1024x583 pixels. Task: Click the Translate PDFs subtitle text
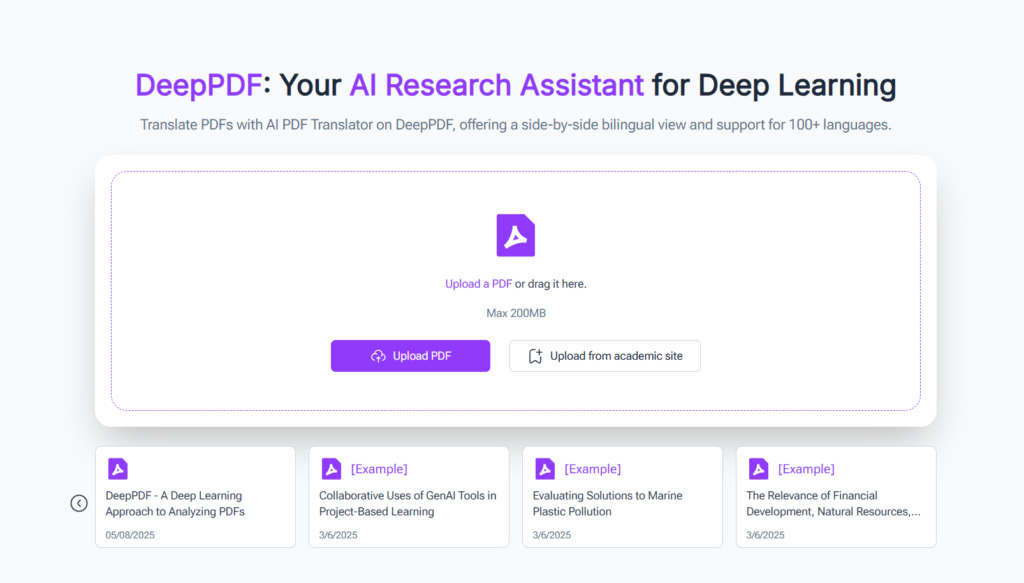click(516, 125)
